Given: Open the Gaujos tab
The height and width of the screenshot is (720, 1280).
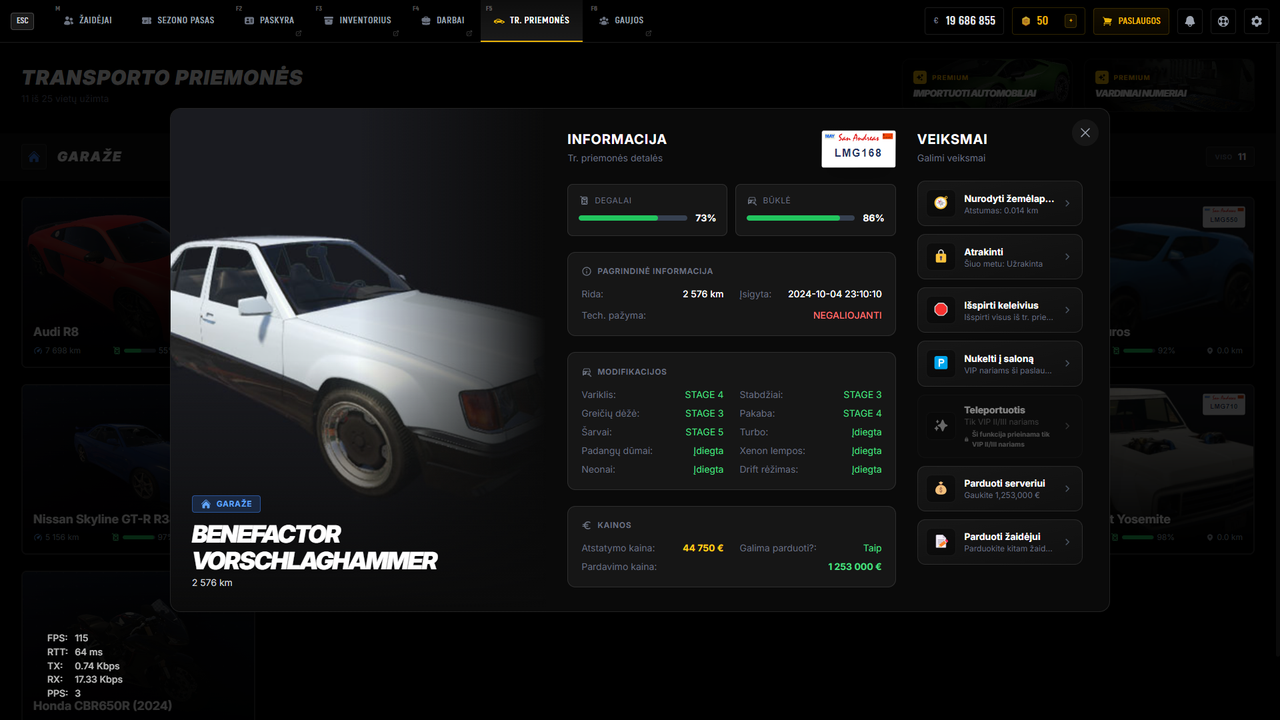Looking at the screenshot, I should tap(621, 20).
